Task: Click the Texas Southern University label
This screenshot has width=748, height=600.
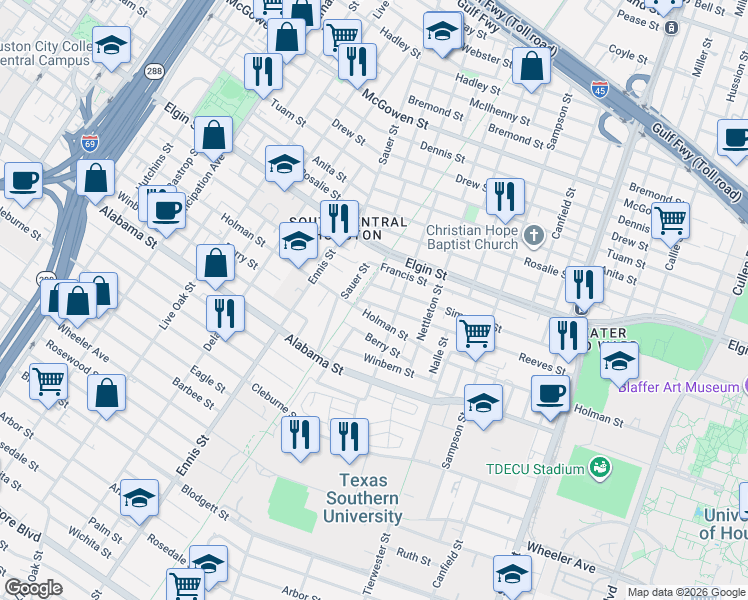Action: (x=363, y=498)
